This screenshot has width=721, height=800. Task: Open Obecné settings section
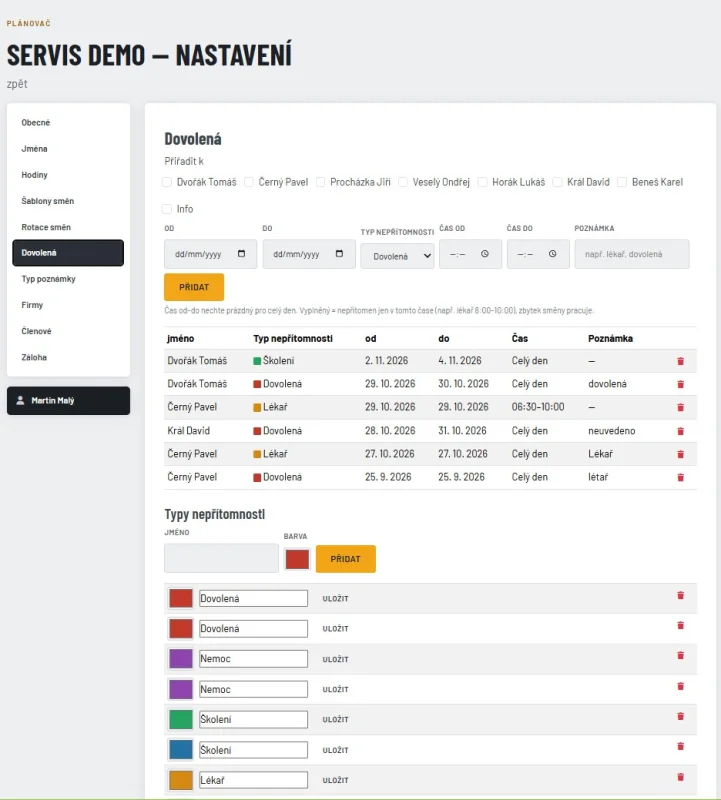[x=68, y=122]
